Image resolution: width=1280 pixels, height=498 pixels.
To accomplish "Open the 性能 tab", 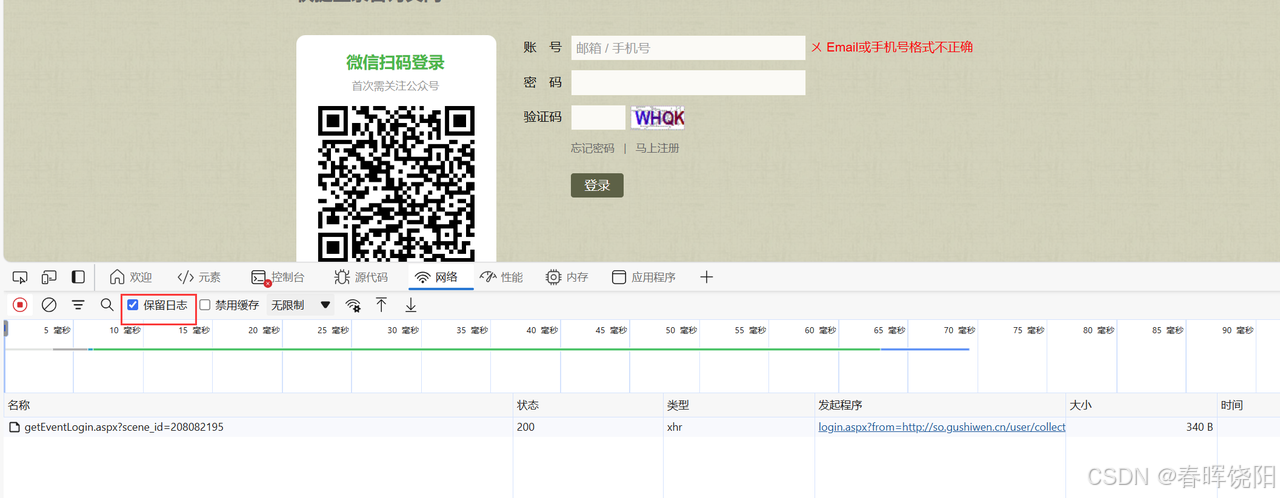I will [x=502, y=277].
